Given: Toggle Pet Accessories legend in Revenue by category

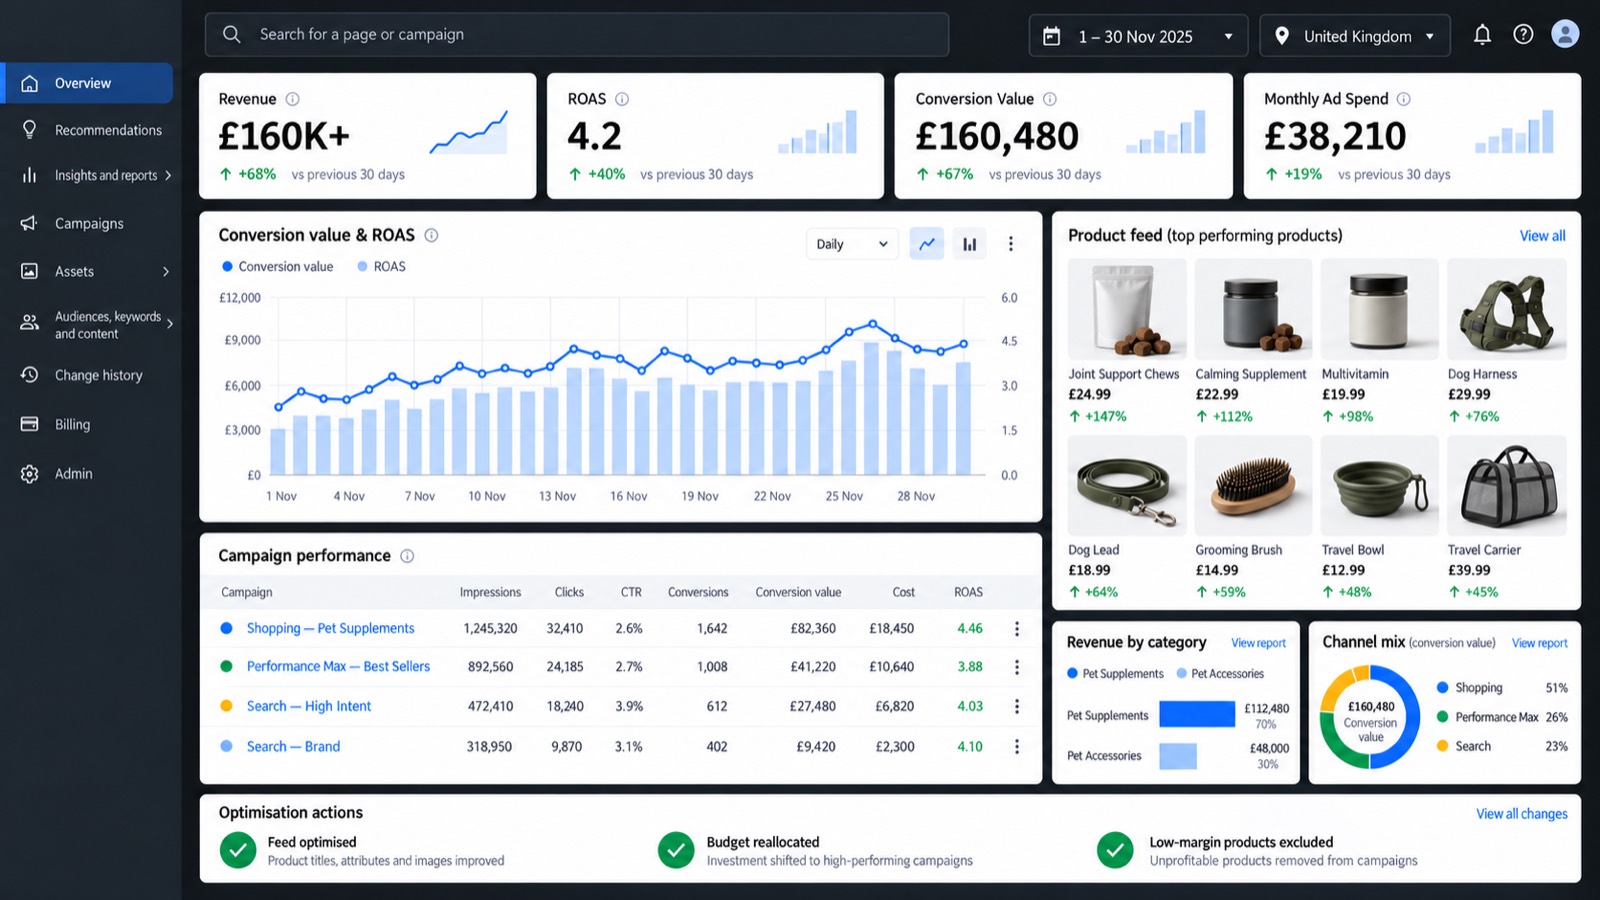Looking at the screenshot, I should pos(1220,674).
